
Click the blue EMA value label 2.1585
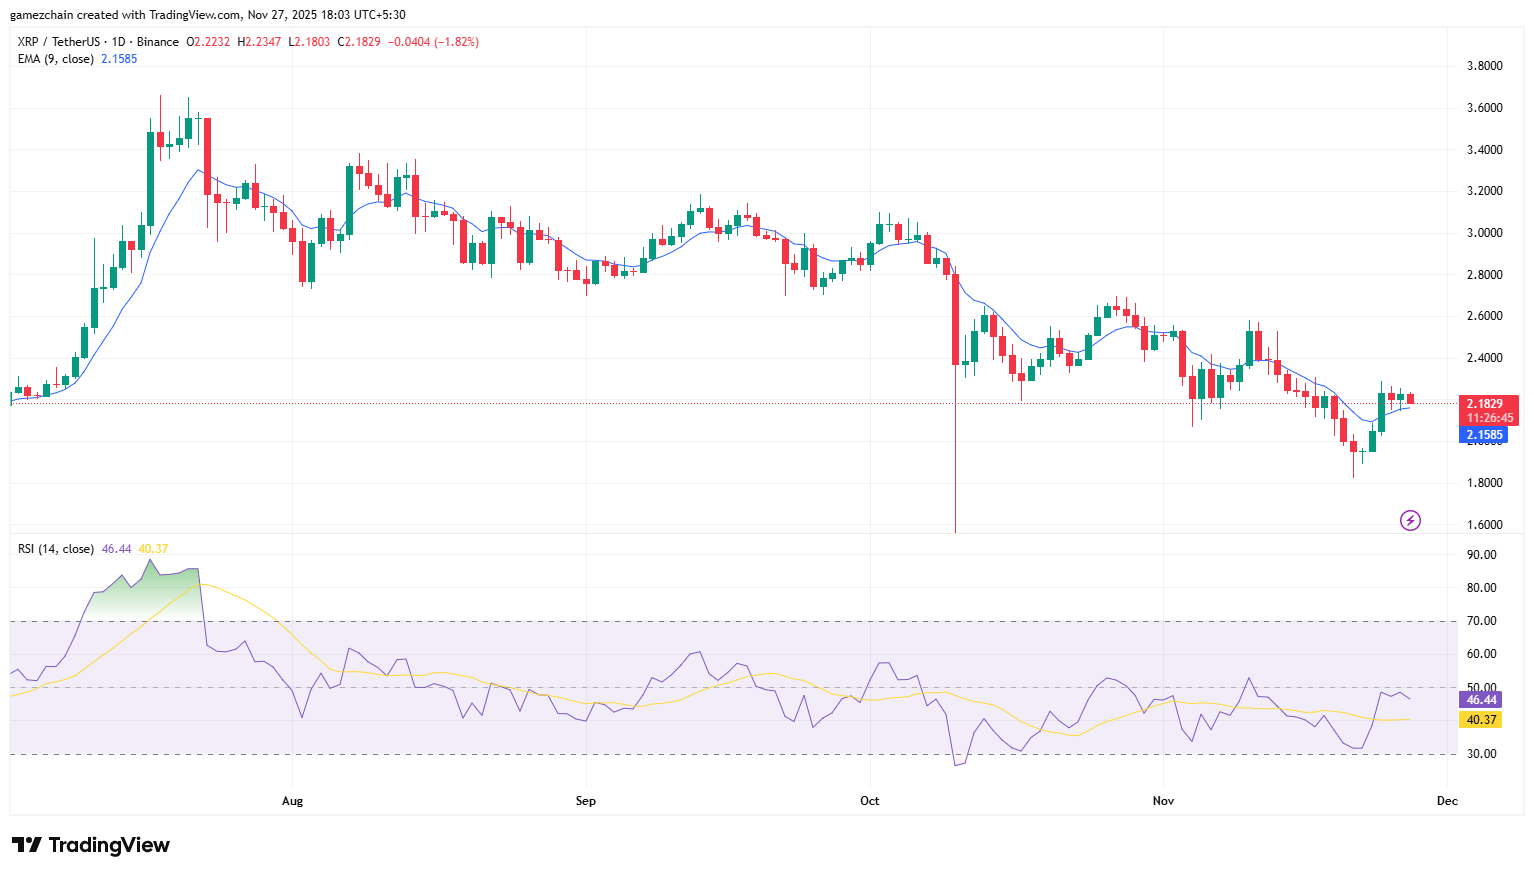click(1485, 435)
